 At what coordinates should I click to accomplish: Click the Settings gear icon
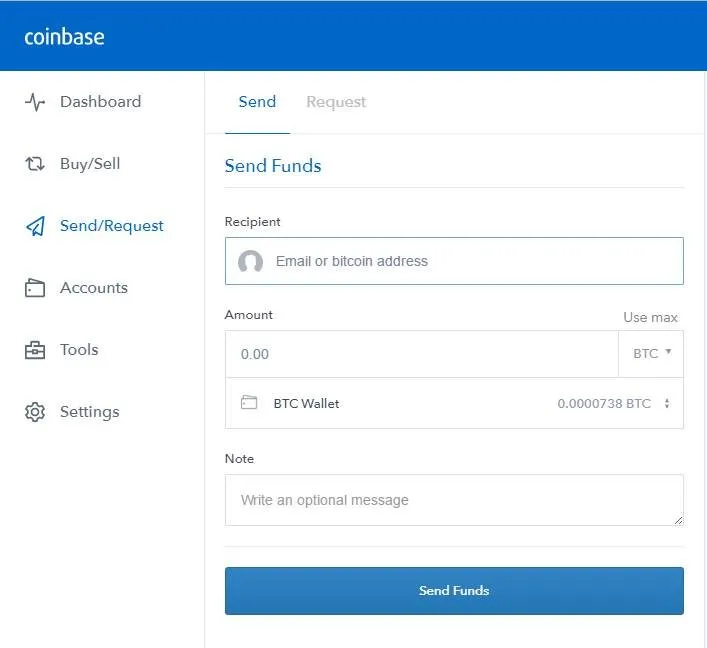coord(35,412)
